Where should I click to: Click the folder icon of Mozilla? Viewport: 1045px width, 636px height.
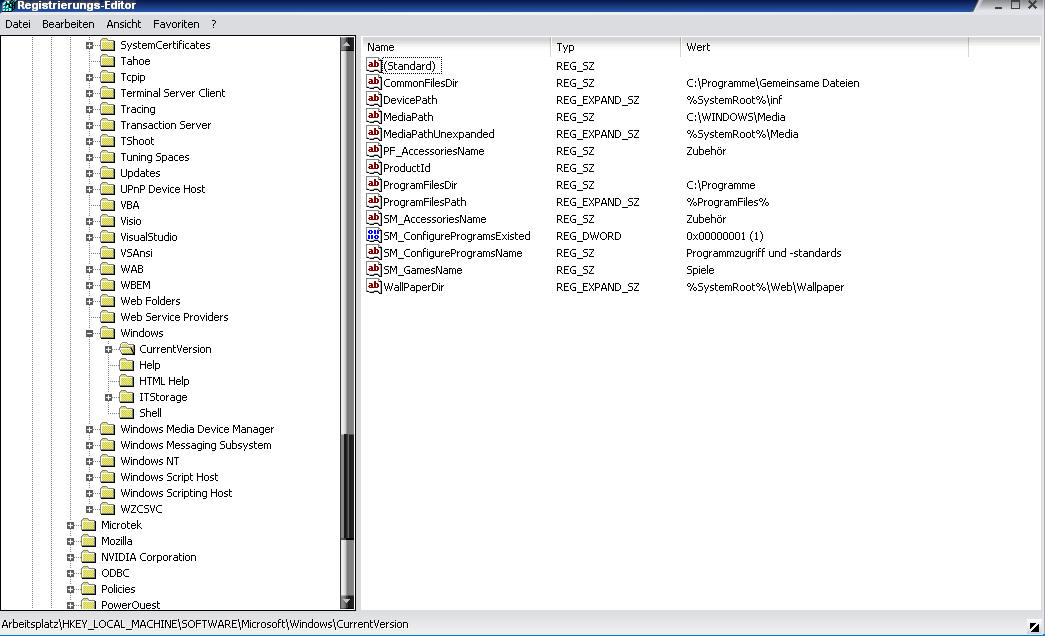[x=89, y=541]
